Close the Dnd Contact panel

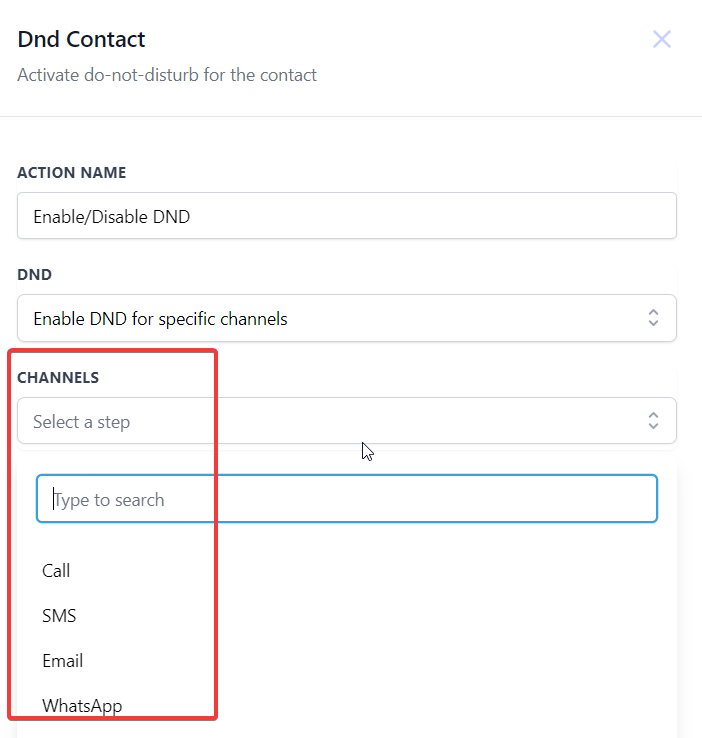pos(661,40)
